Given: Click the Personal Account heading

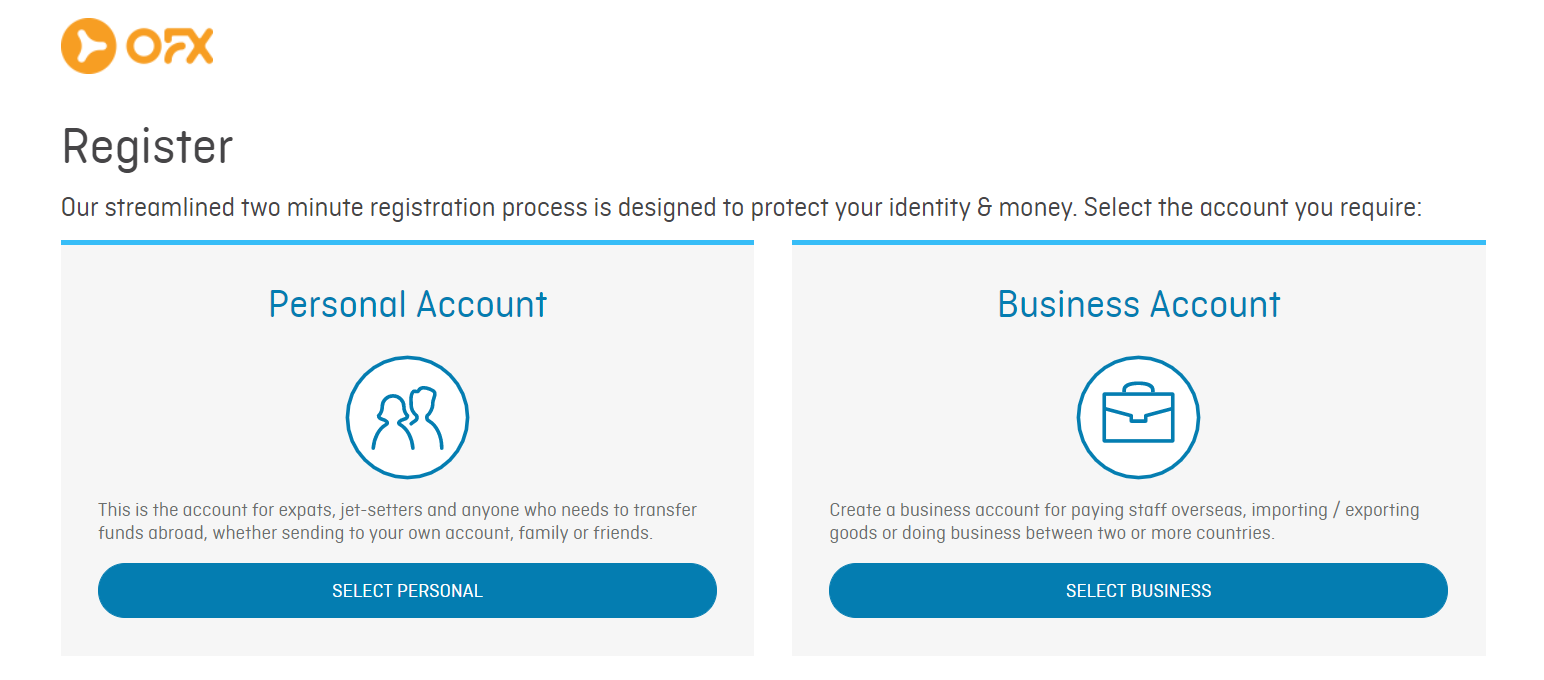Looking at the screenshot, I should [x=408, y=304].
